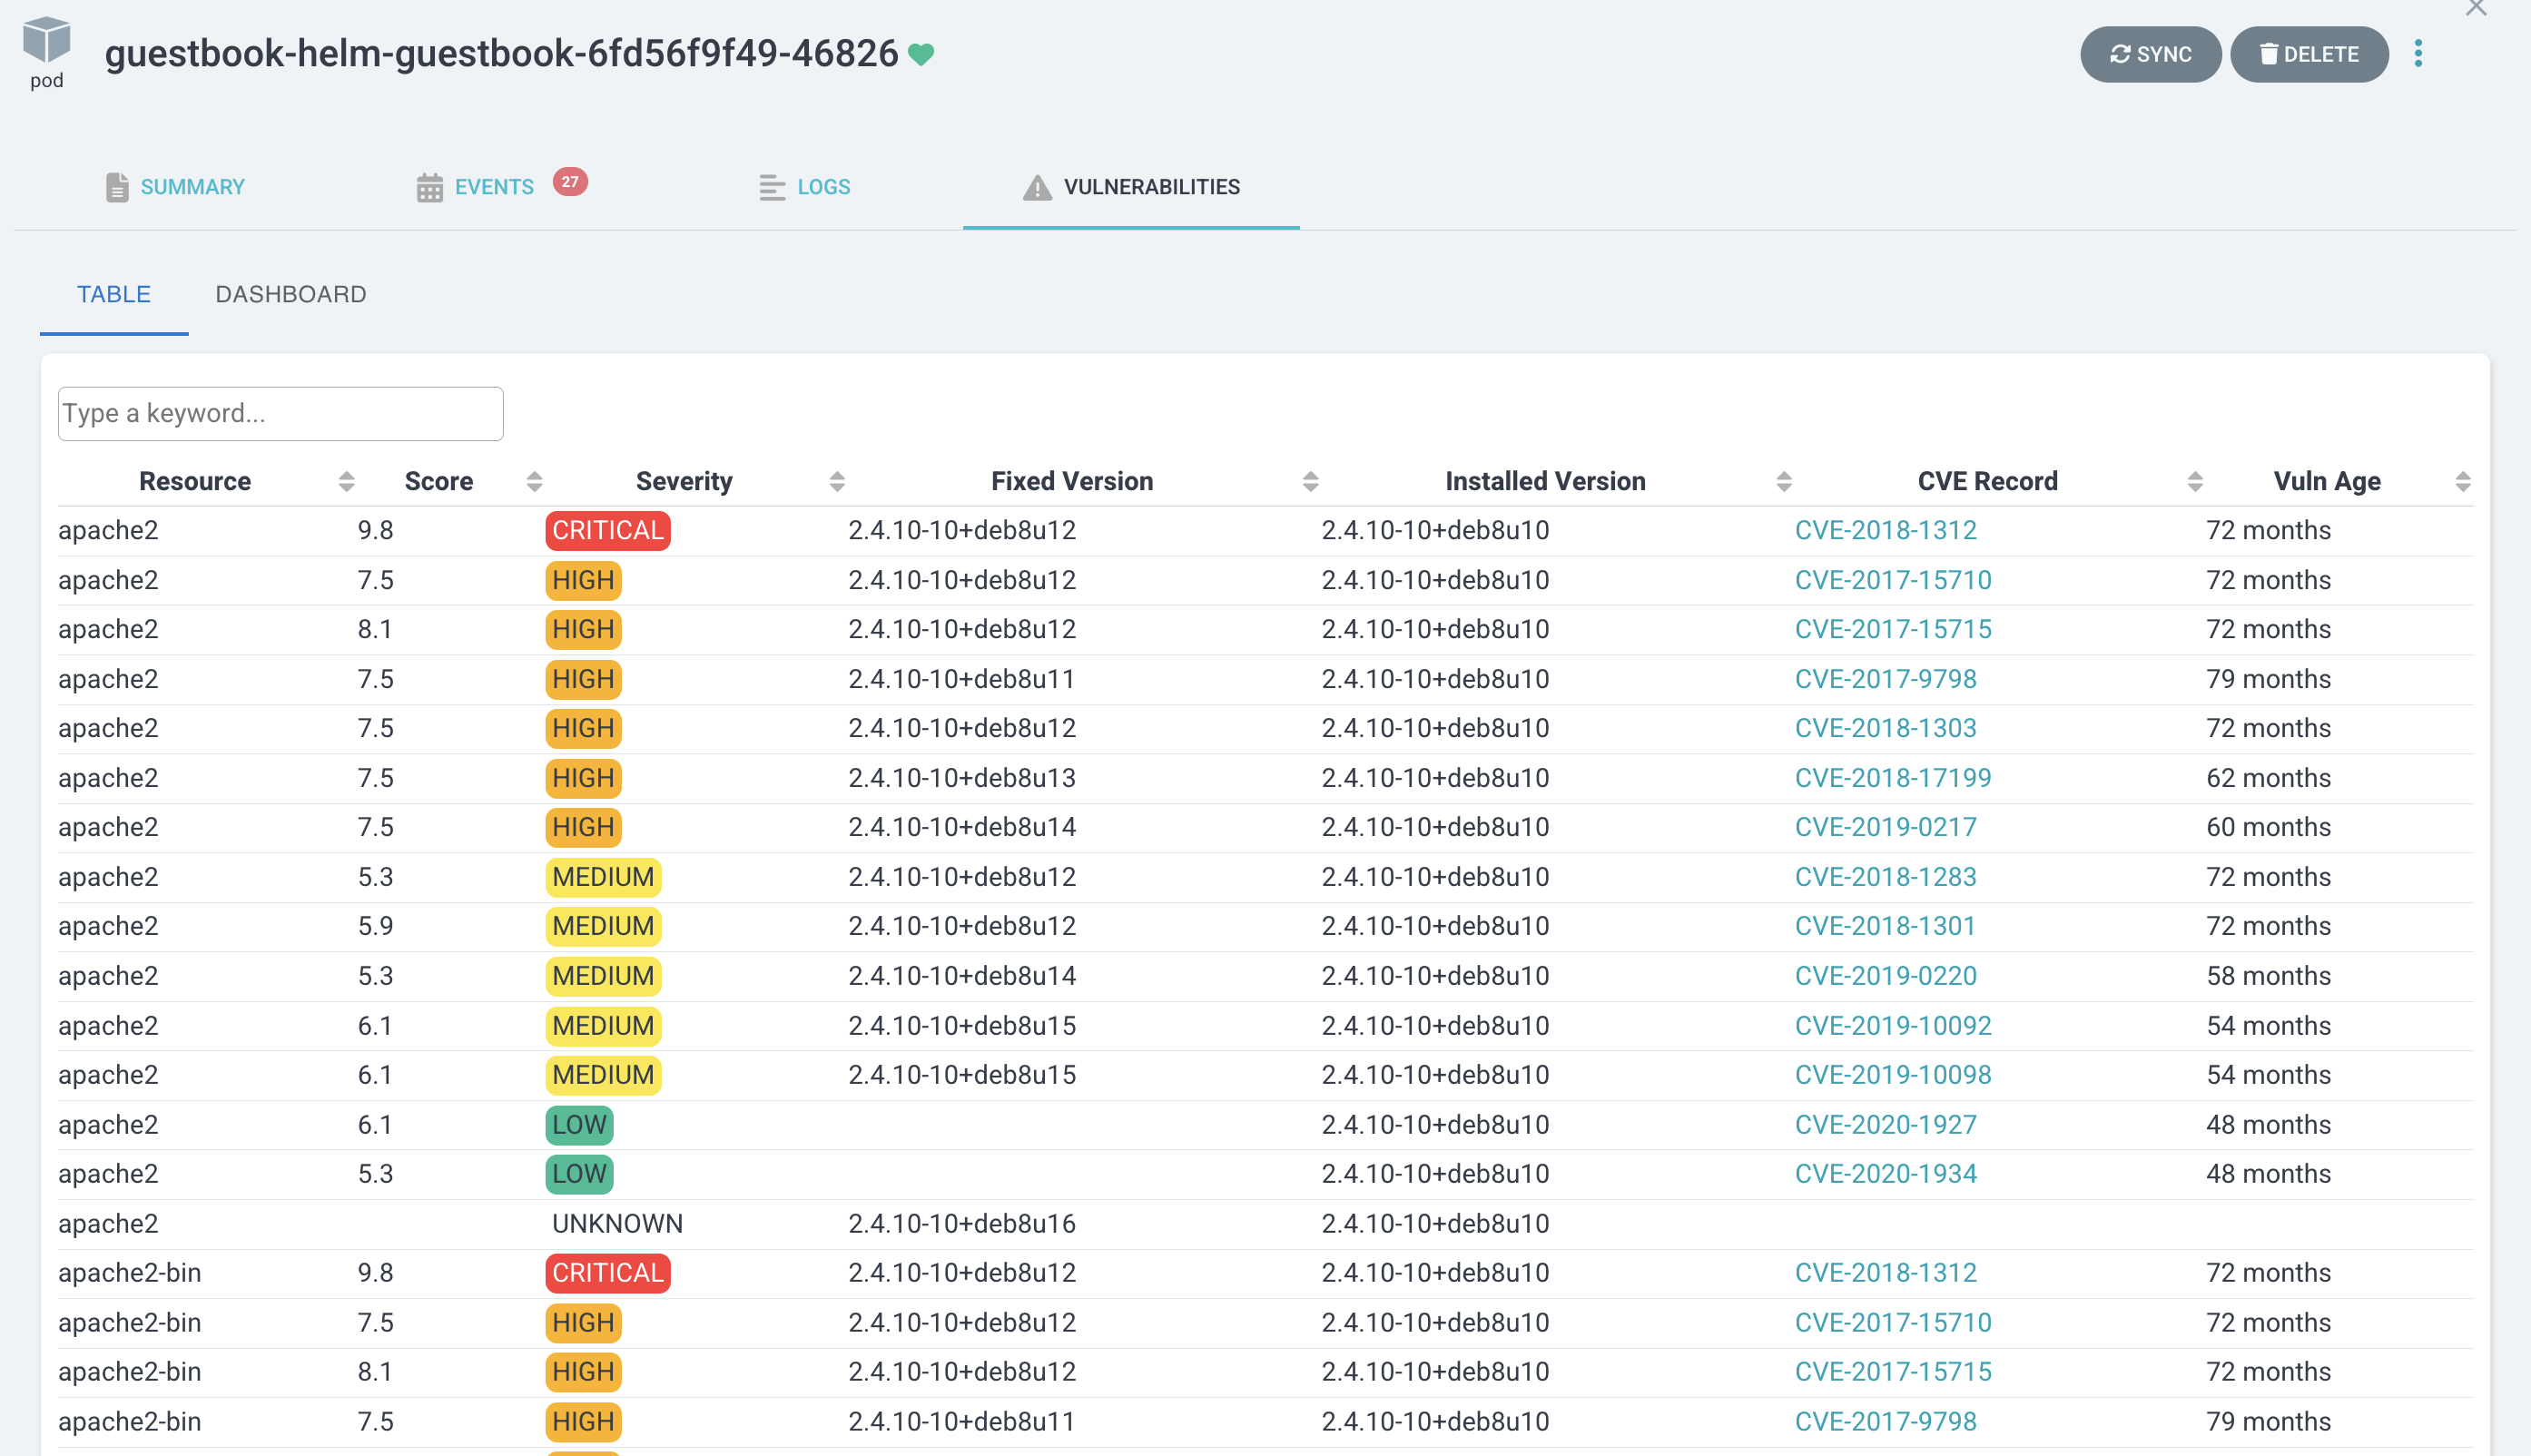This screenshot has width=2531, height=1456.
Task: Sort by Severity column arrows
Action: (x=837, y=482)
